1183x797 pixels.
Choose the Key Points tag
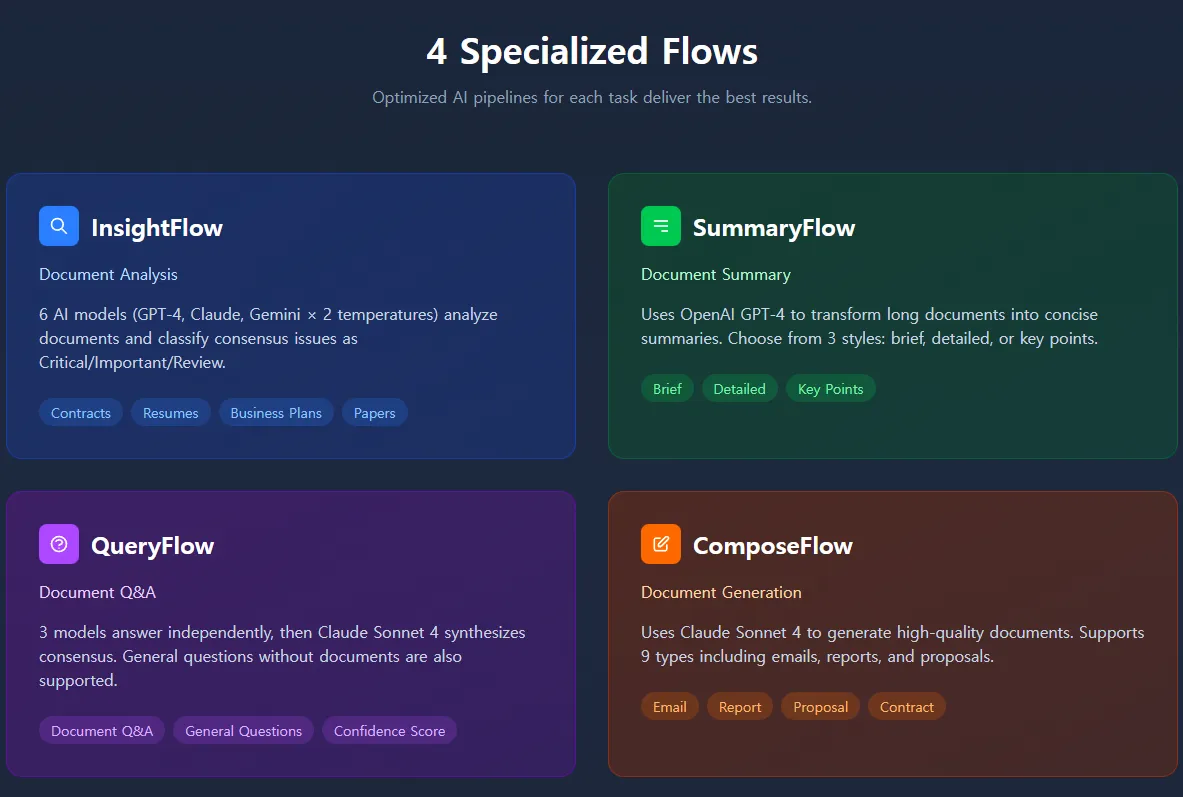831,389
